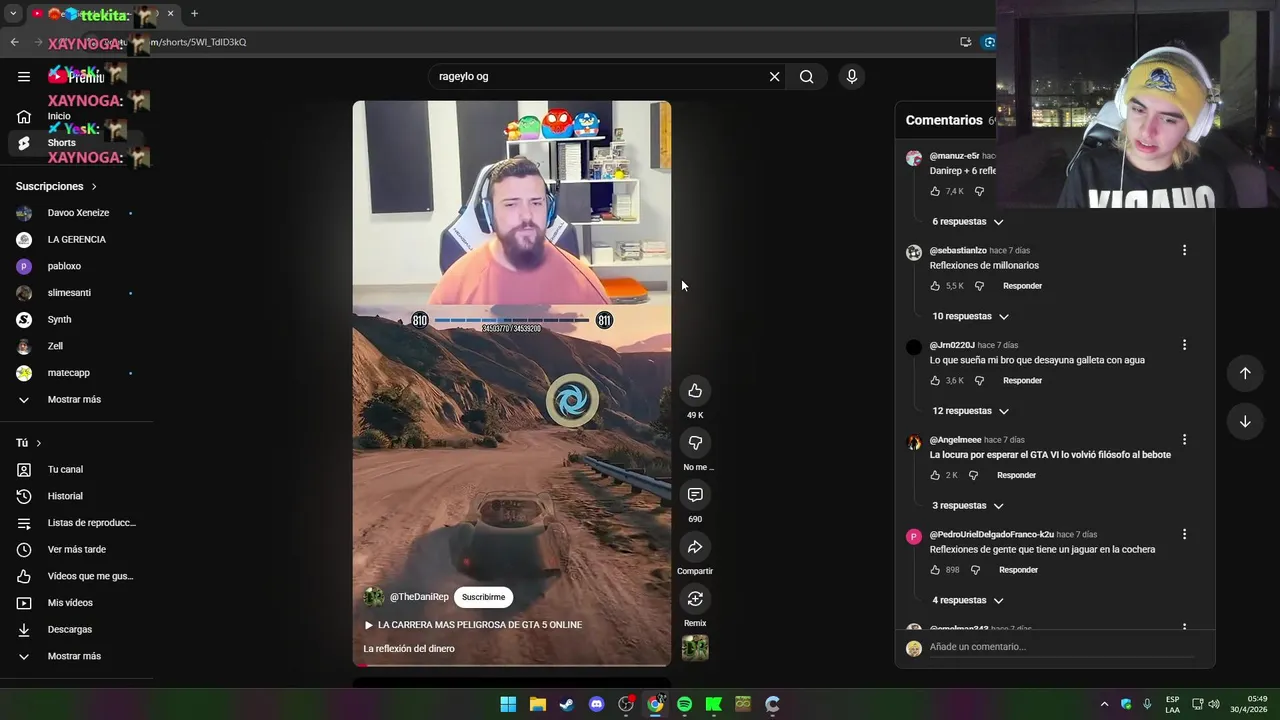
Task: Open Steam from the taskbar
Action: [x=567, y=704]
